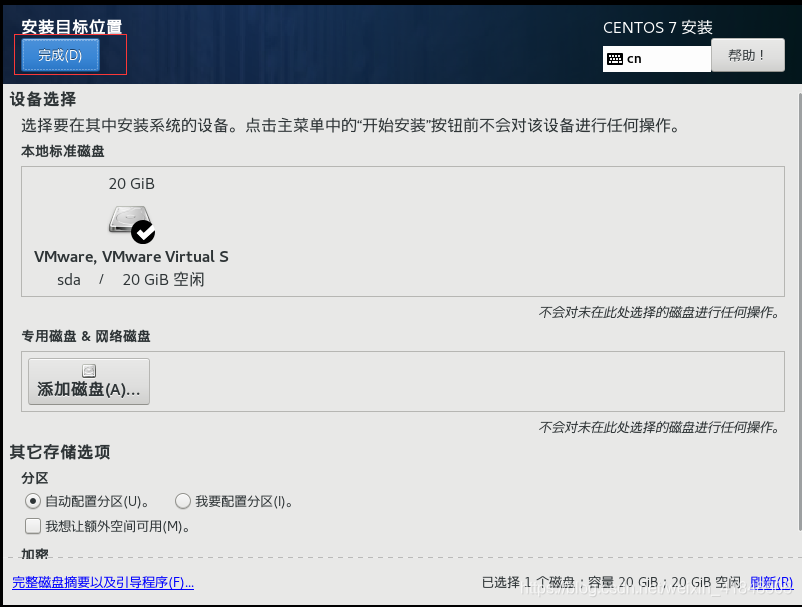This screenshot has height=607, width=802.
Task: Click the 专用磁盘 & 网络磁盘 section label
Action: tap(86, 336)
